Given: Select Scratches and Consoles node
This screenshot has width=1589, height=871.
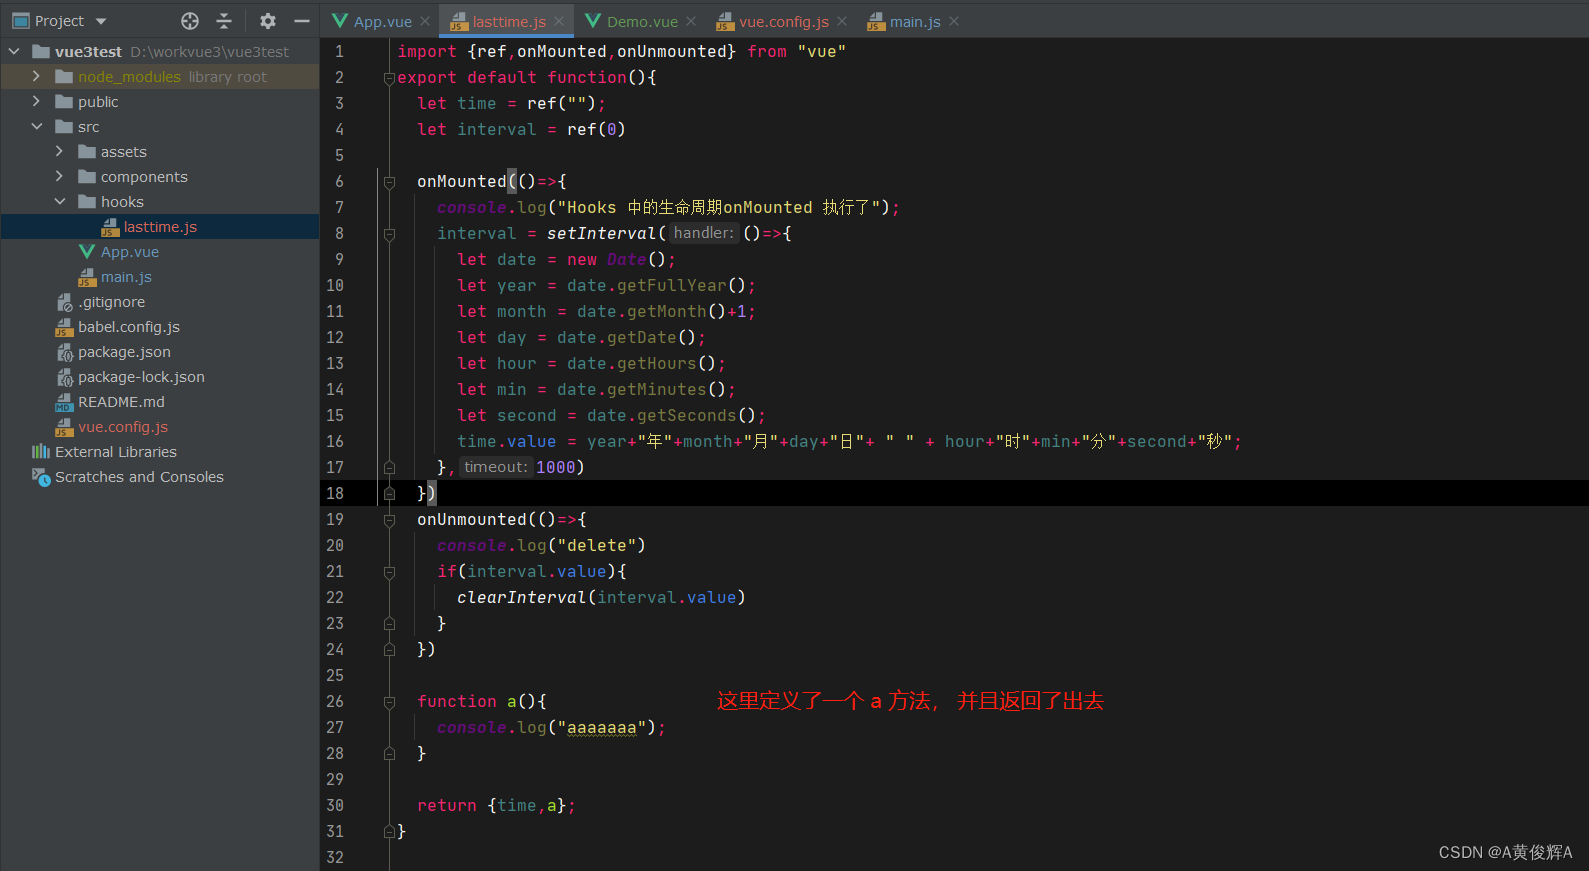Looking at the screenshot, I should (x=139, y=477).
